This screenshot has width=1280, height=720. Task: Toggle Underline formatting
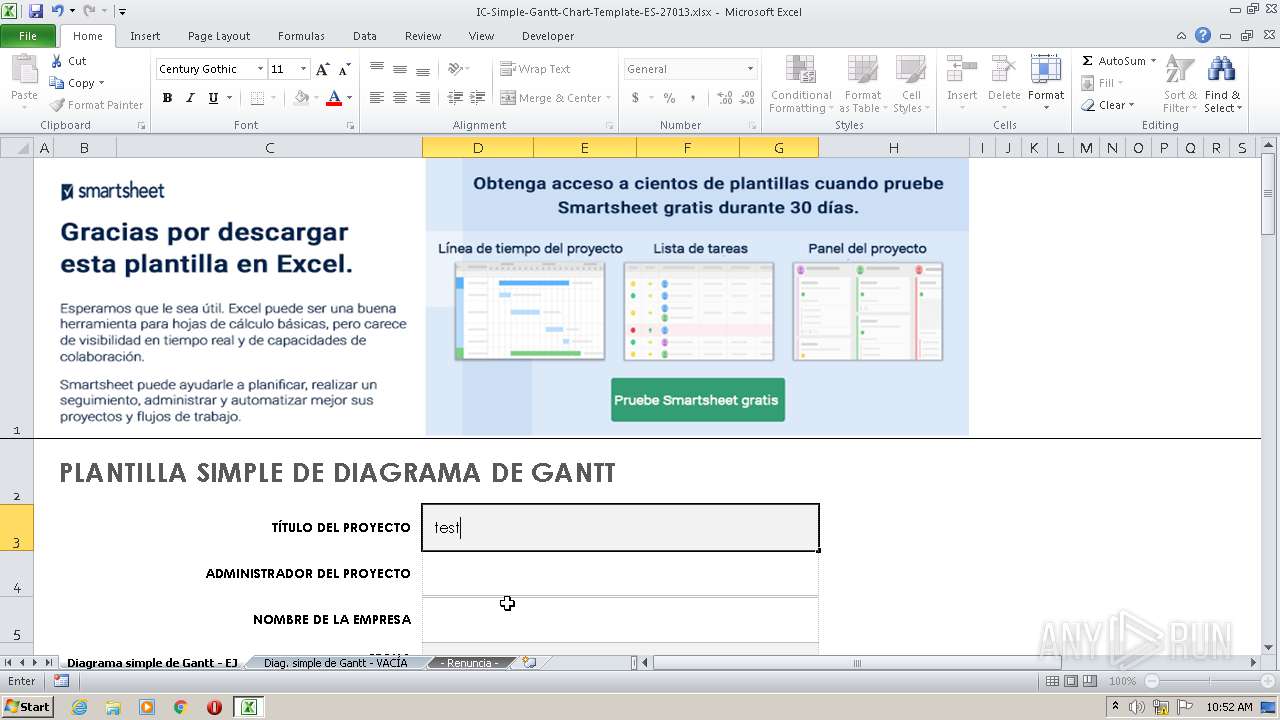click(213, 98)
